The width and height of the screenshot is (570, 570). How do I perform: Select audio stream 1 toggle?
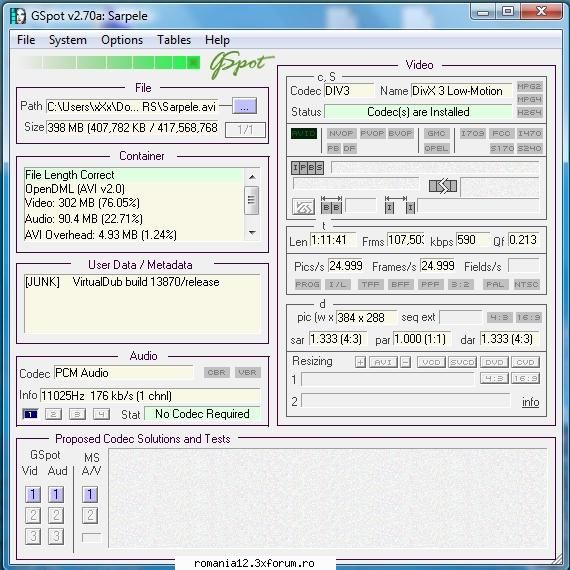(x=30, y=414)
